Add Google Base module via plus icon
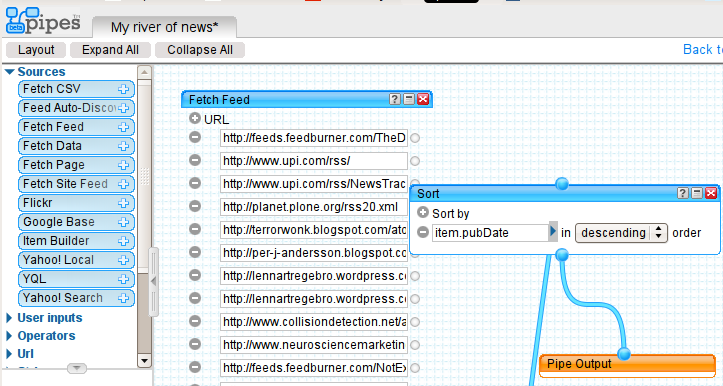The width and height of the screenshot is (723, 386). point(123,222)
